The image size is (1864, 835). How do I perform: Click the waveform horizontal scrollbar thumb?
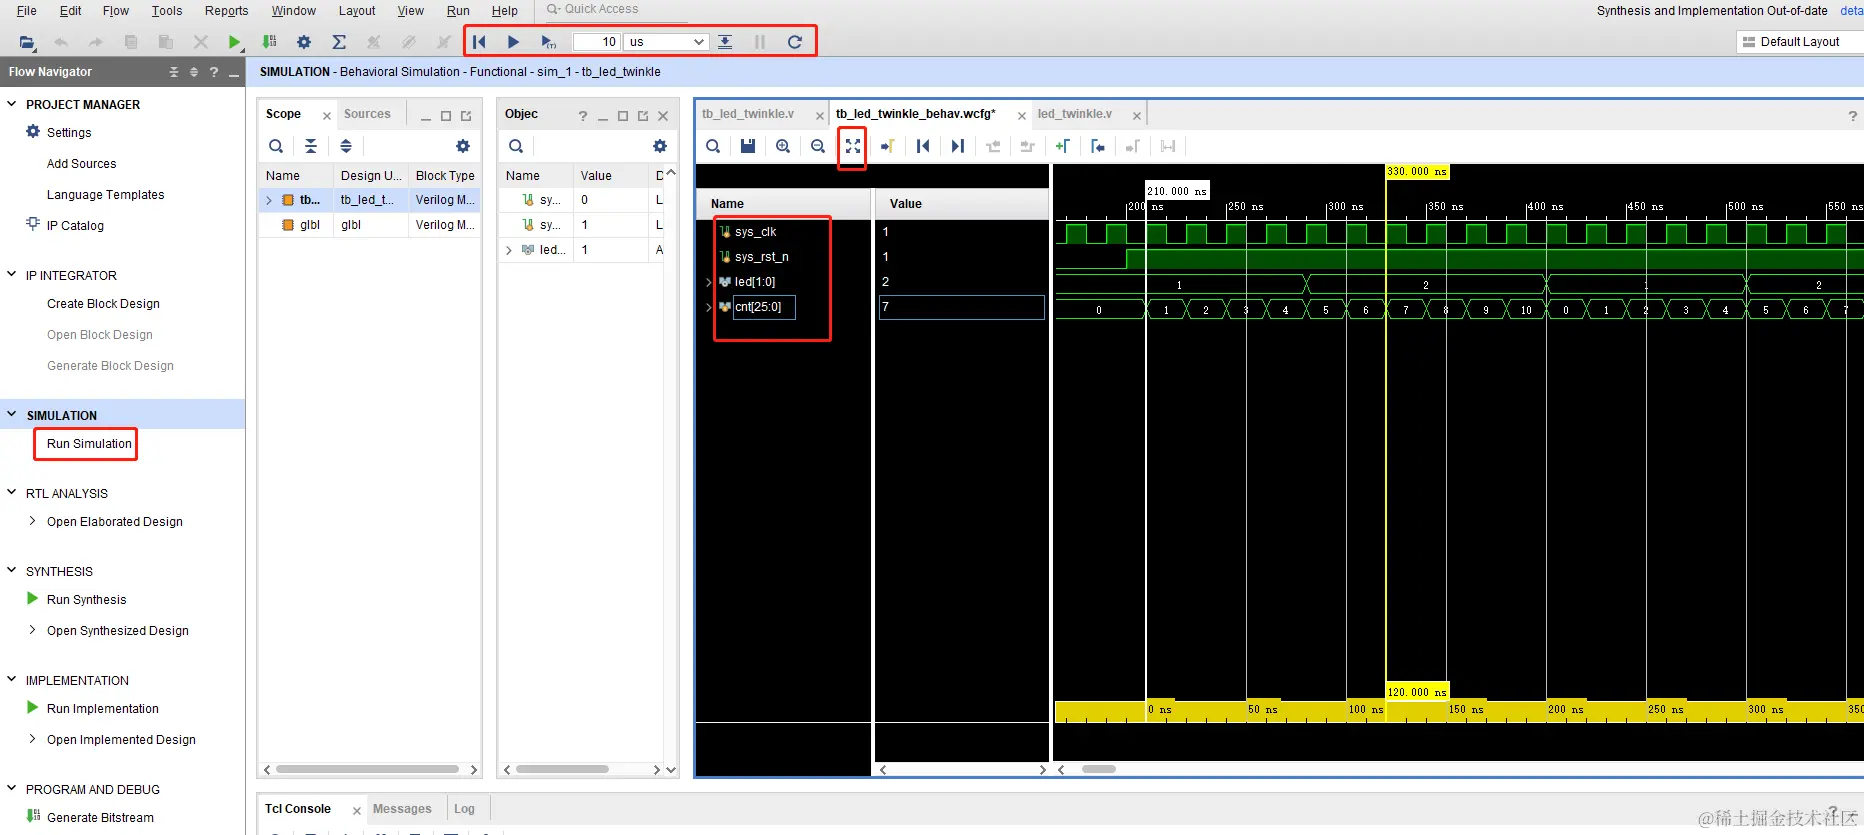click(x=1099, y=769)
